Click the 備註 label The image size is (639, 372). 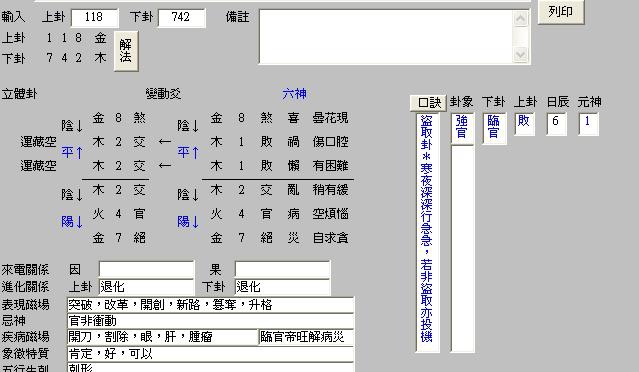click(x=237, y=17)
